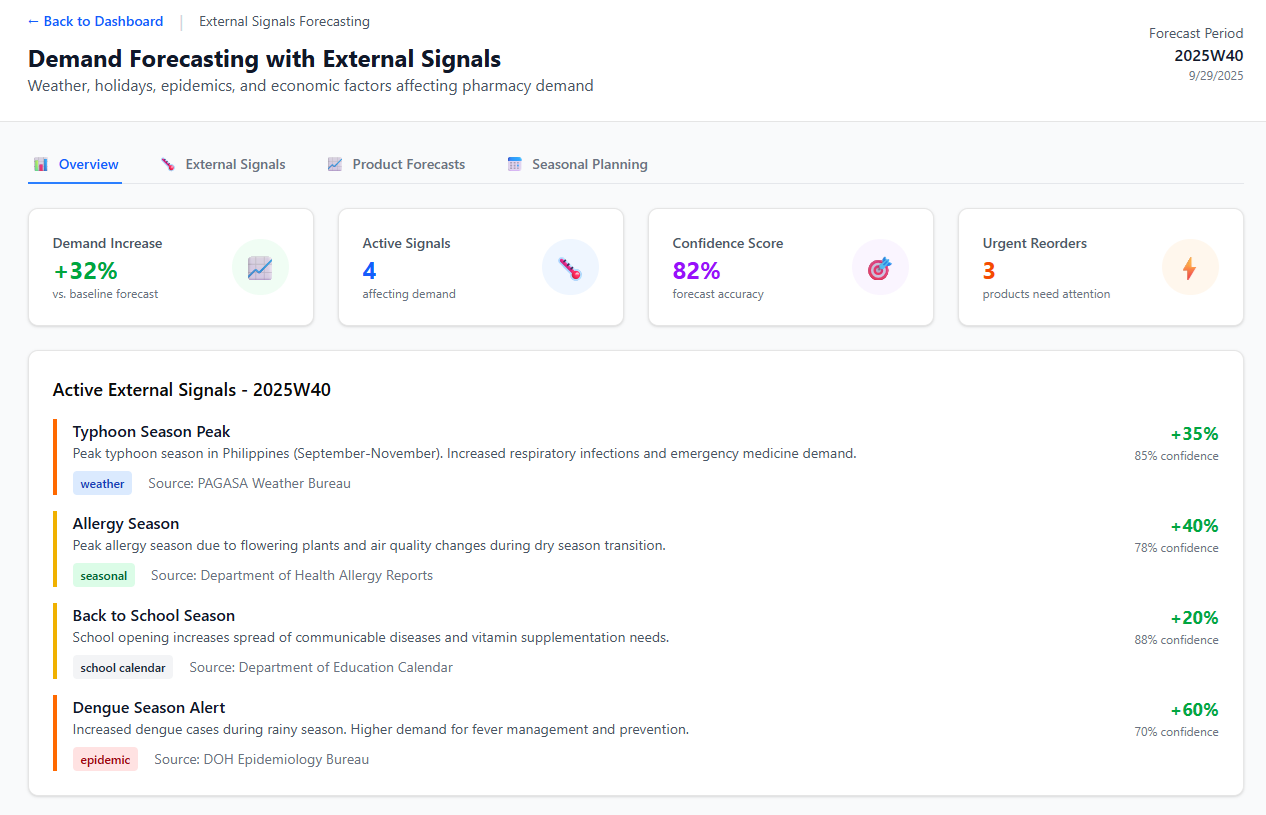Click the weather tag under Typhoon Season Peak
This screenshot has height=815, width=1266.
point(102,483)
